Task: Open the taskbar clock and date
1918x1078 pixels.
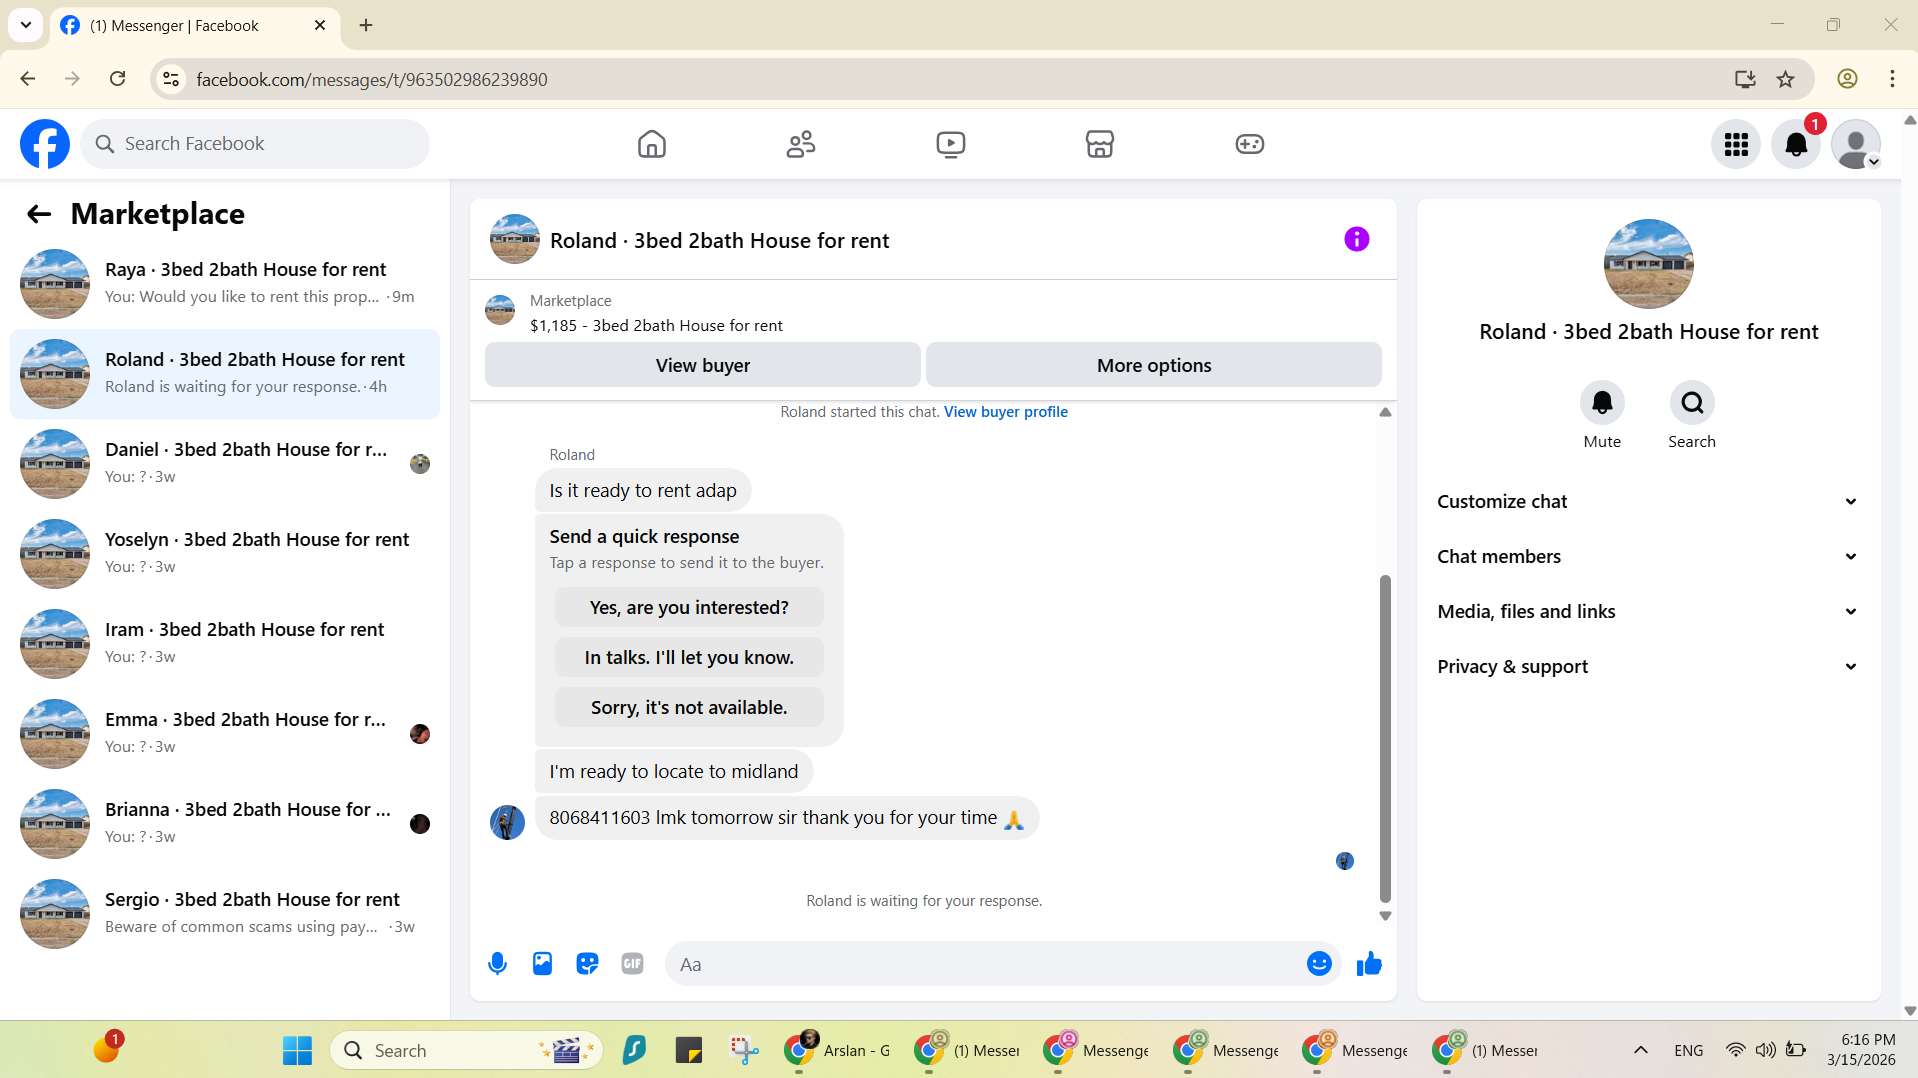Action: [x=1861, y=1050]
